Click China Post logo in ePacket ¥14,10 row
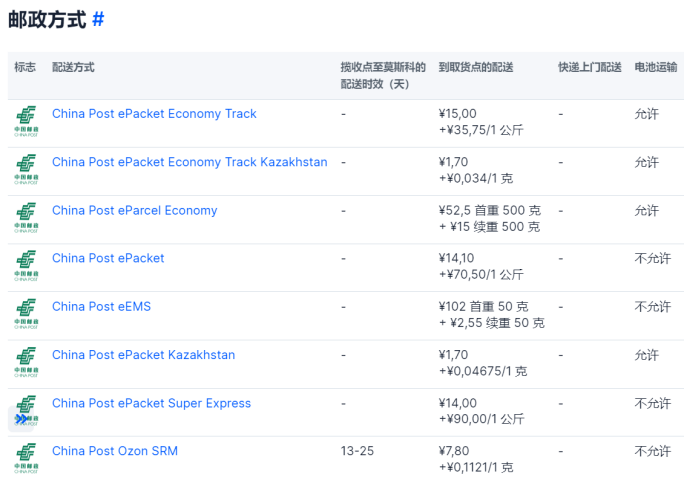684x484 pixels. point(26,266)
